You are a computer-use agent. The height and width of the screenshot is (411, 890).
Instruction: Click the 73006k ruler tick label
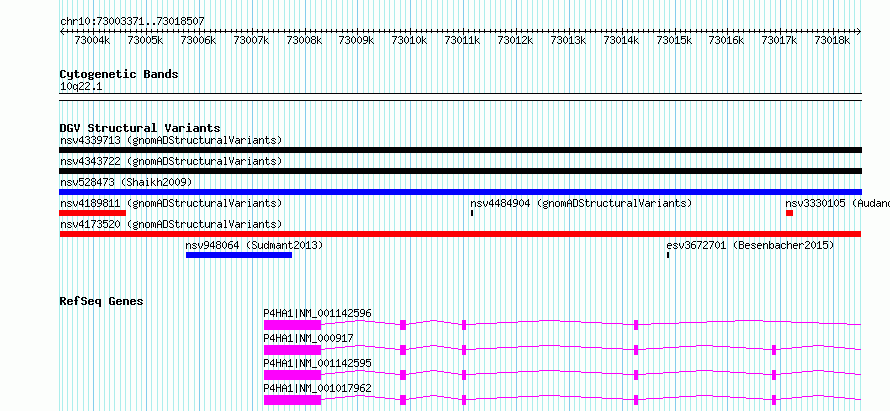point(198,40)
